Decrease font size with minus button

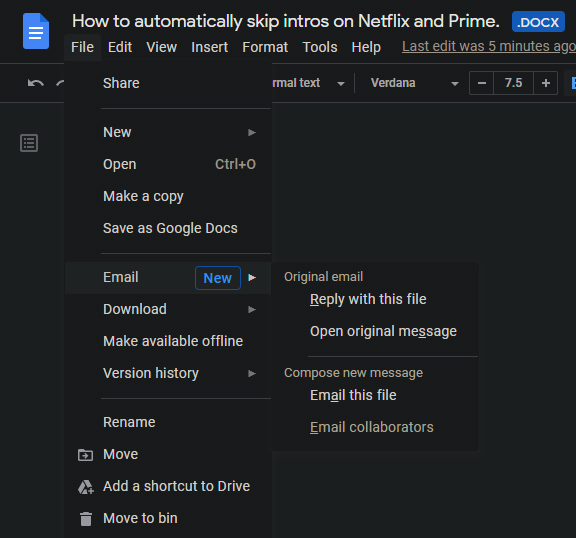pyautogui.click(x=482, y=83)
